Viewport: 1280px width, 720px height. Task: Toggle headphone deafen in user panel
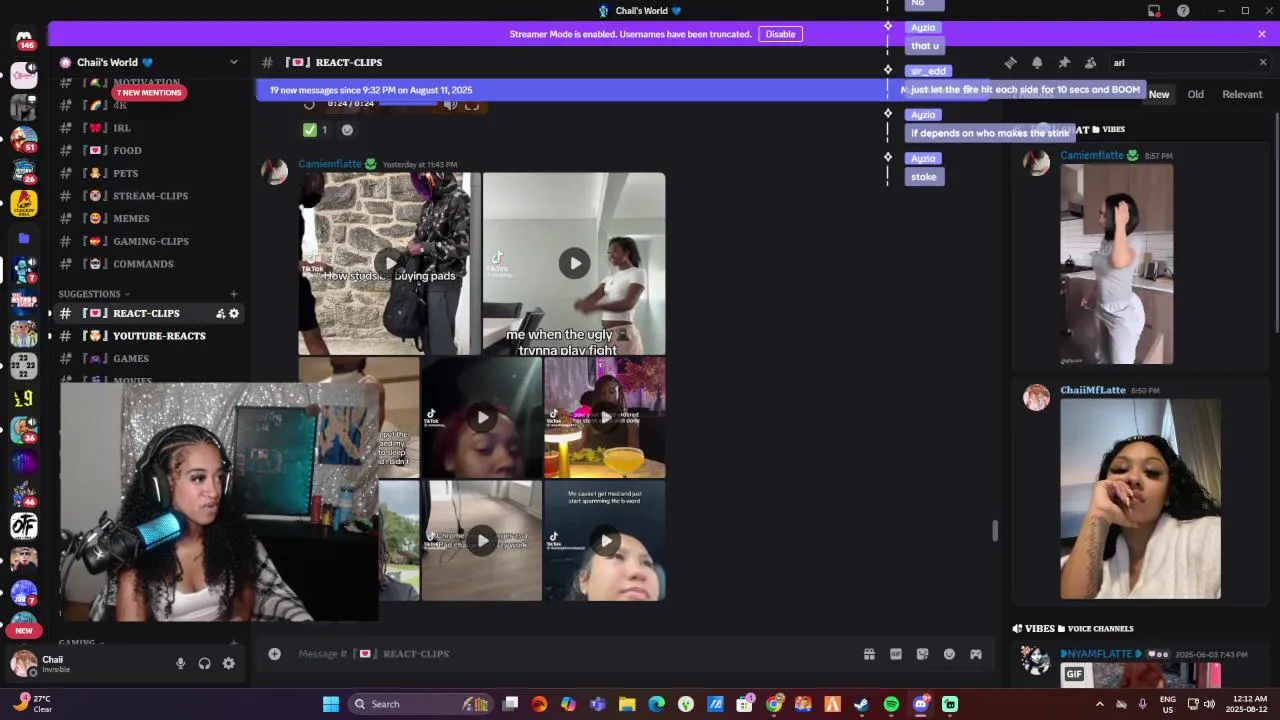coord(205,663)
